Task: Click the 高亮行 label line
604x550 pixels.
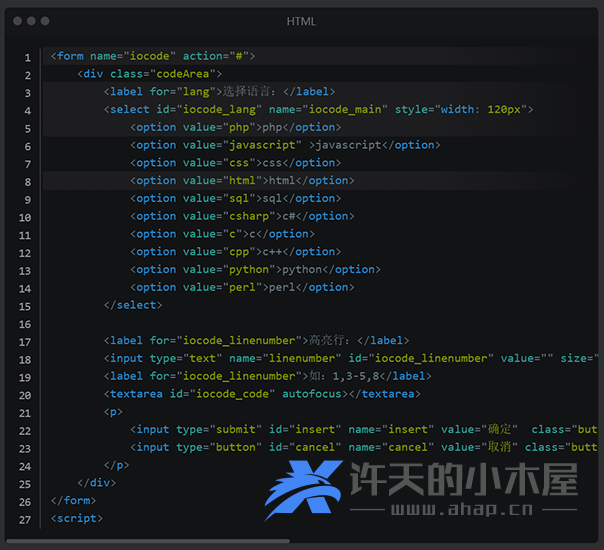Action: pyautogui.click(x=256, y=340)
